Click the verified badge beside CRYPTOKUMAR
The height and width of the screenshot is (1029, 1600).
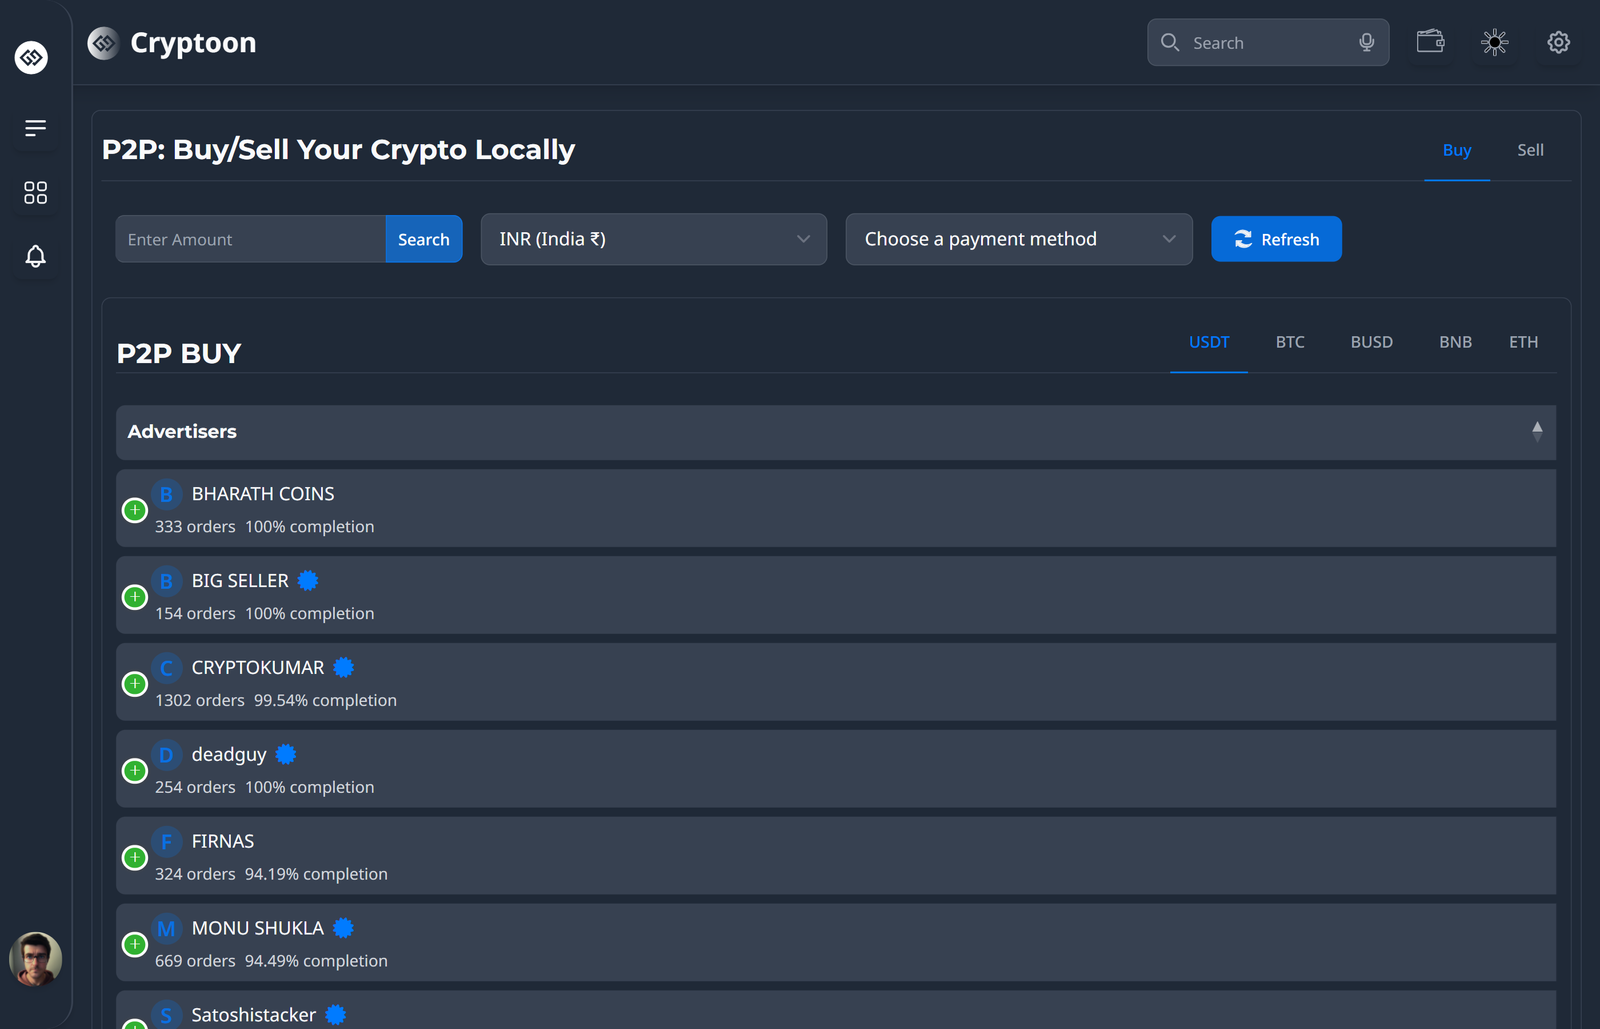pyautogui.click(x=344, y=667)
